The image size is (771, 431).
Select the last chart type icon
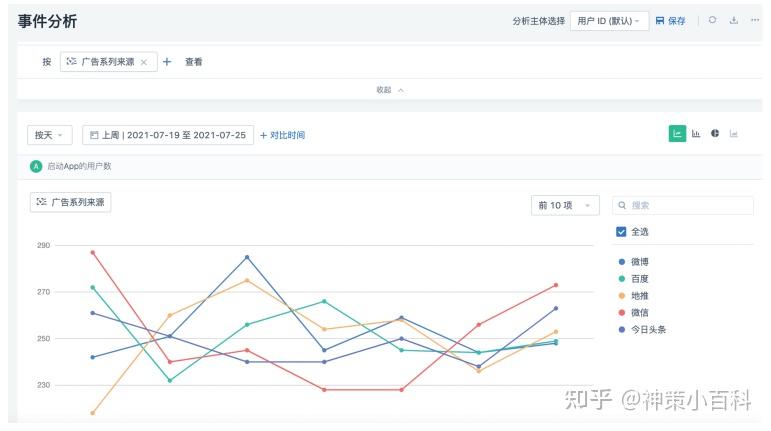pyautogui.click(x=734, y=134)
